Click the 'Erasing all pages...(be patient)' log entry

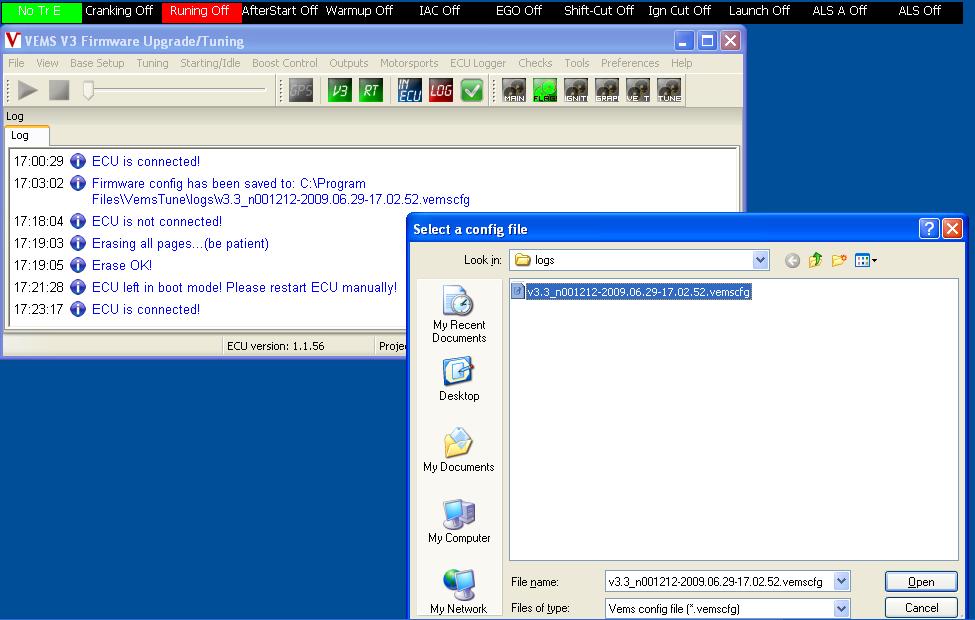tap(180, 243)
